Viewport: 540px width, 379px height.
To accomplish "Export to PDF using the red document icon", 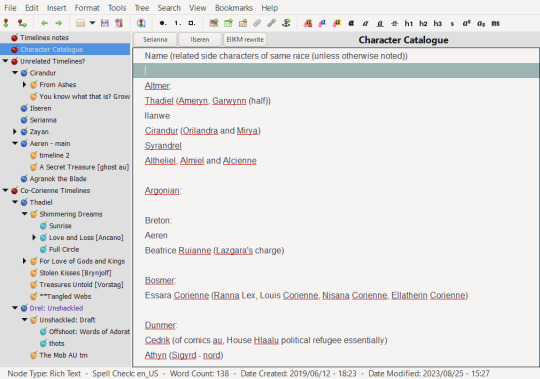I will 119,23.
